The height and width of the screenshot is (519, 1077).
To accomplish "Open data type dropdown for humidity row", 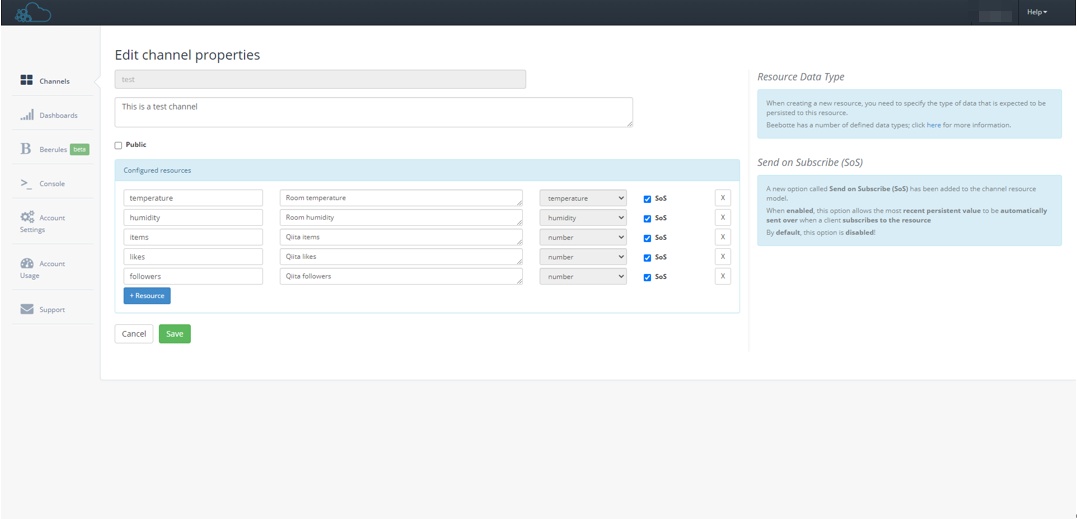I will pyautogui.click(x=582, y=218).
